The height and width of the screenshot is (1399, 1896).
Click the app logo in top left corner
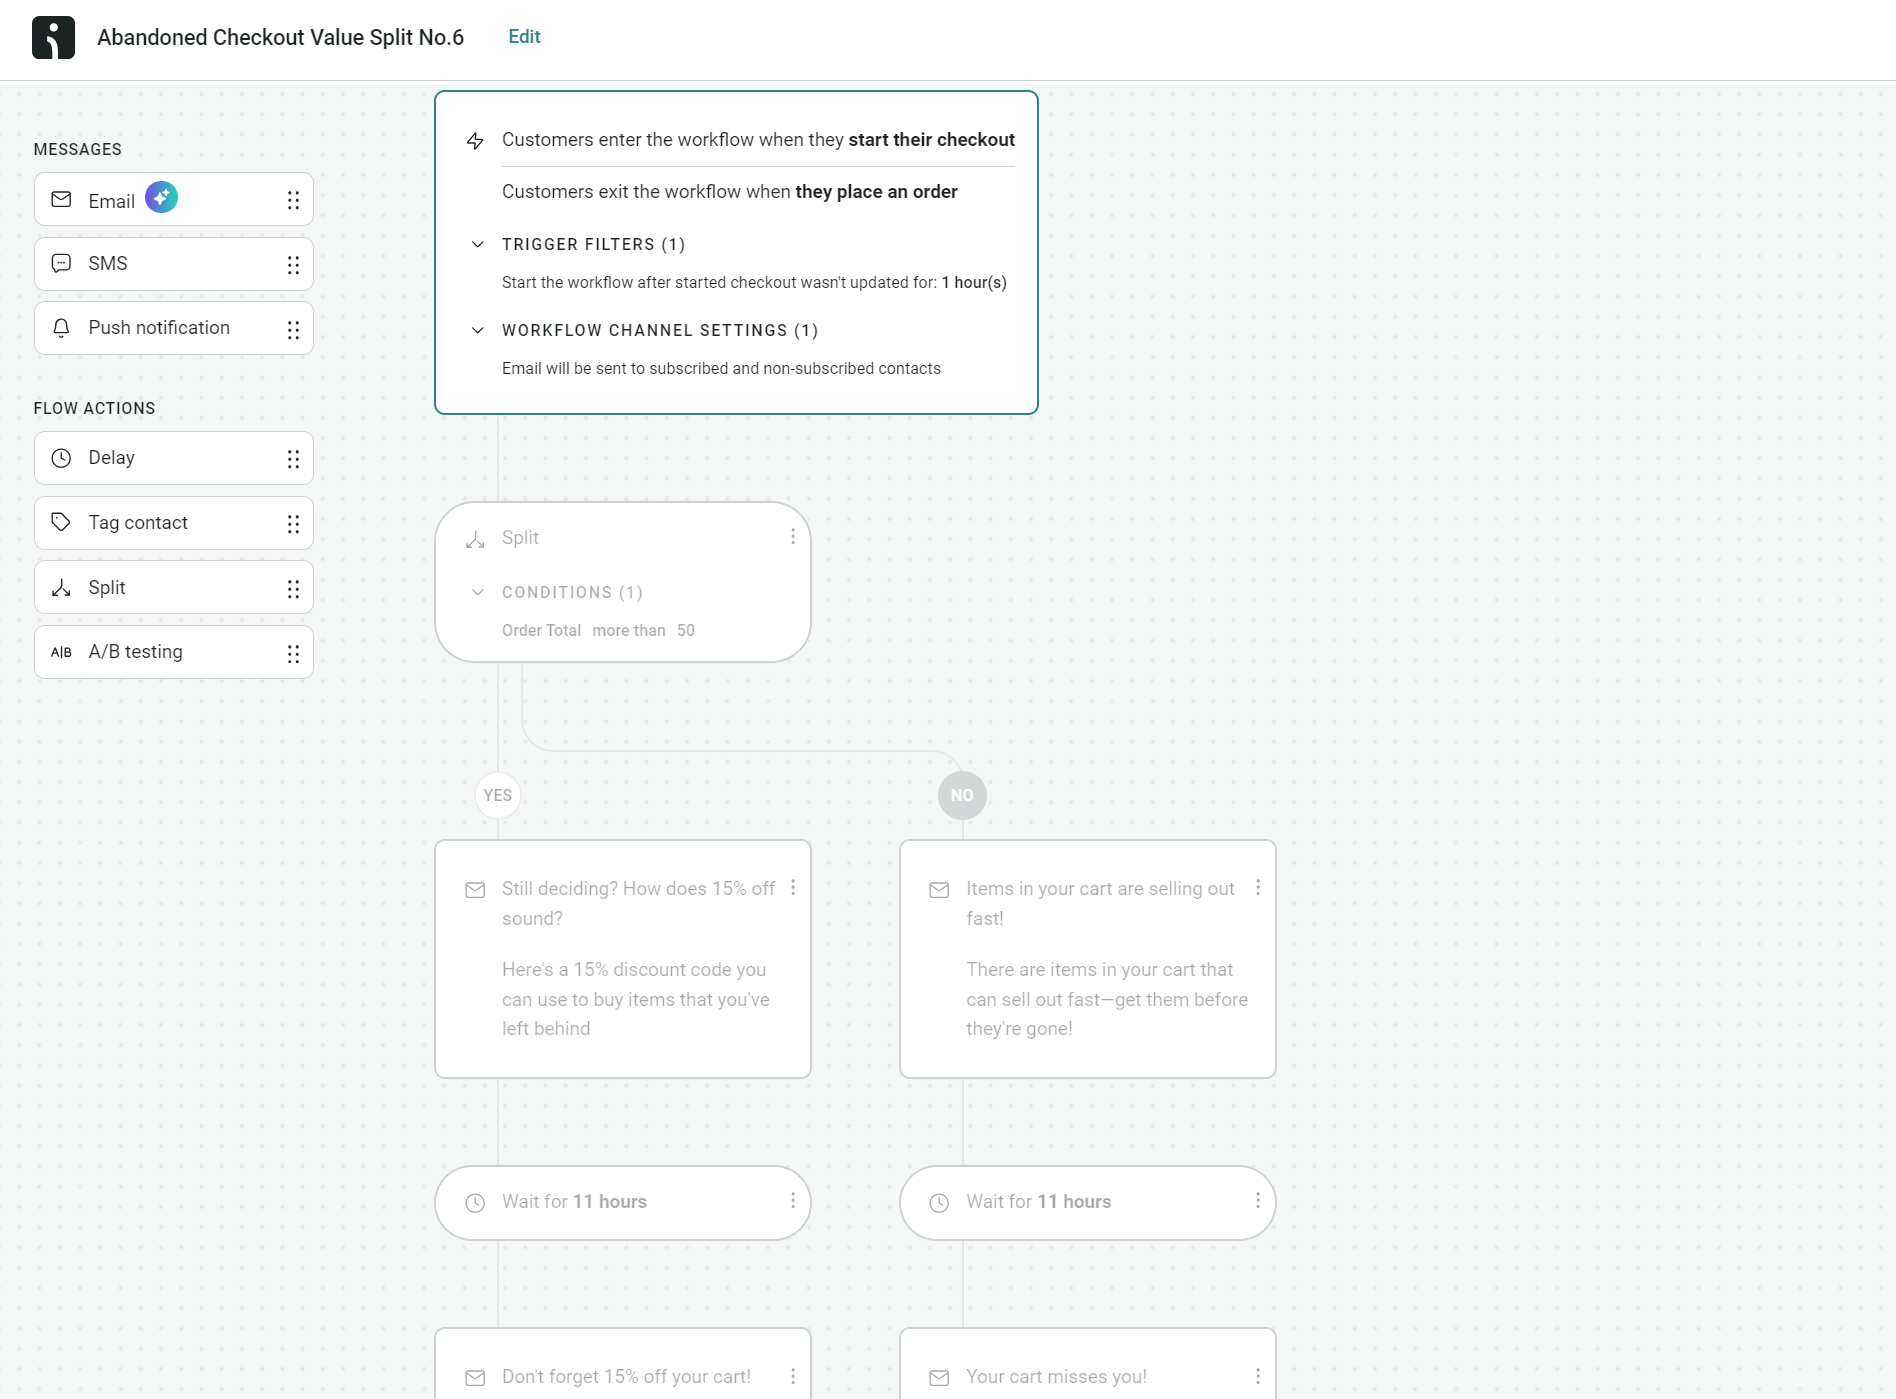coord(52,37)
